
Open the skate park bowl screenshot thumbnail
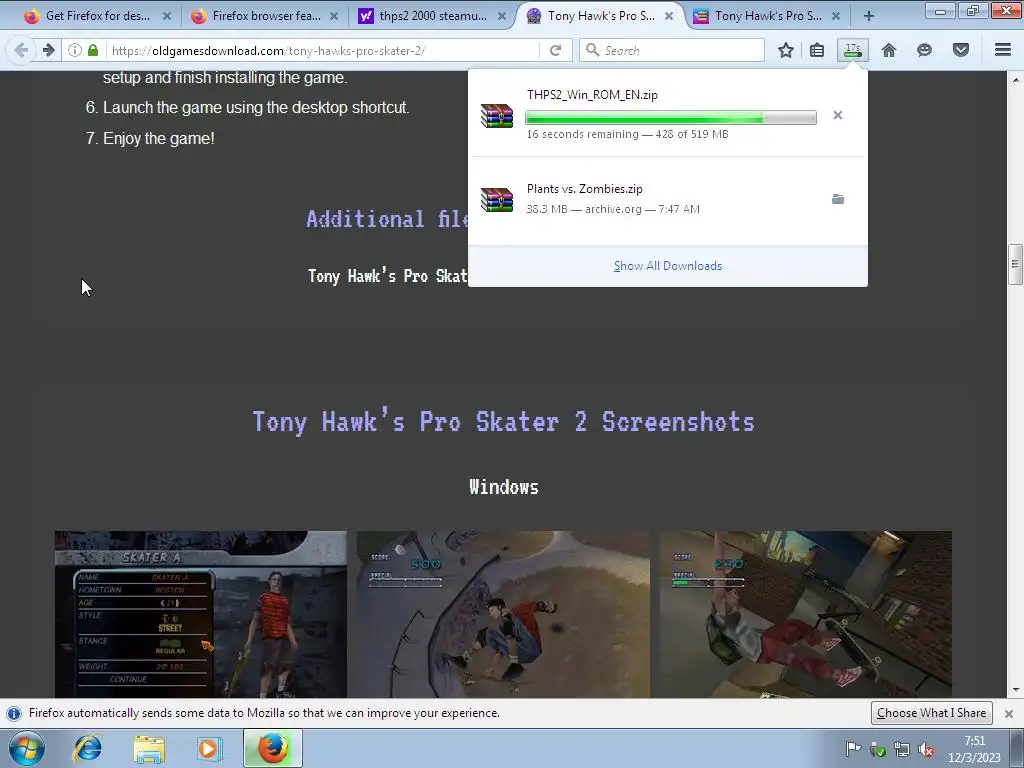(x=503, y=615)
